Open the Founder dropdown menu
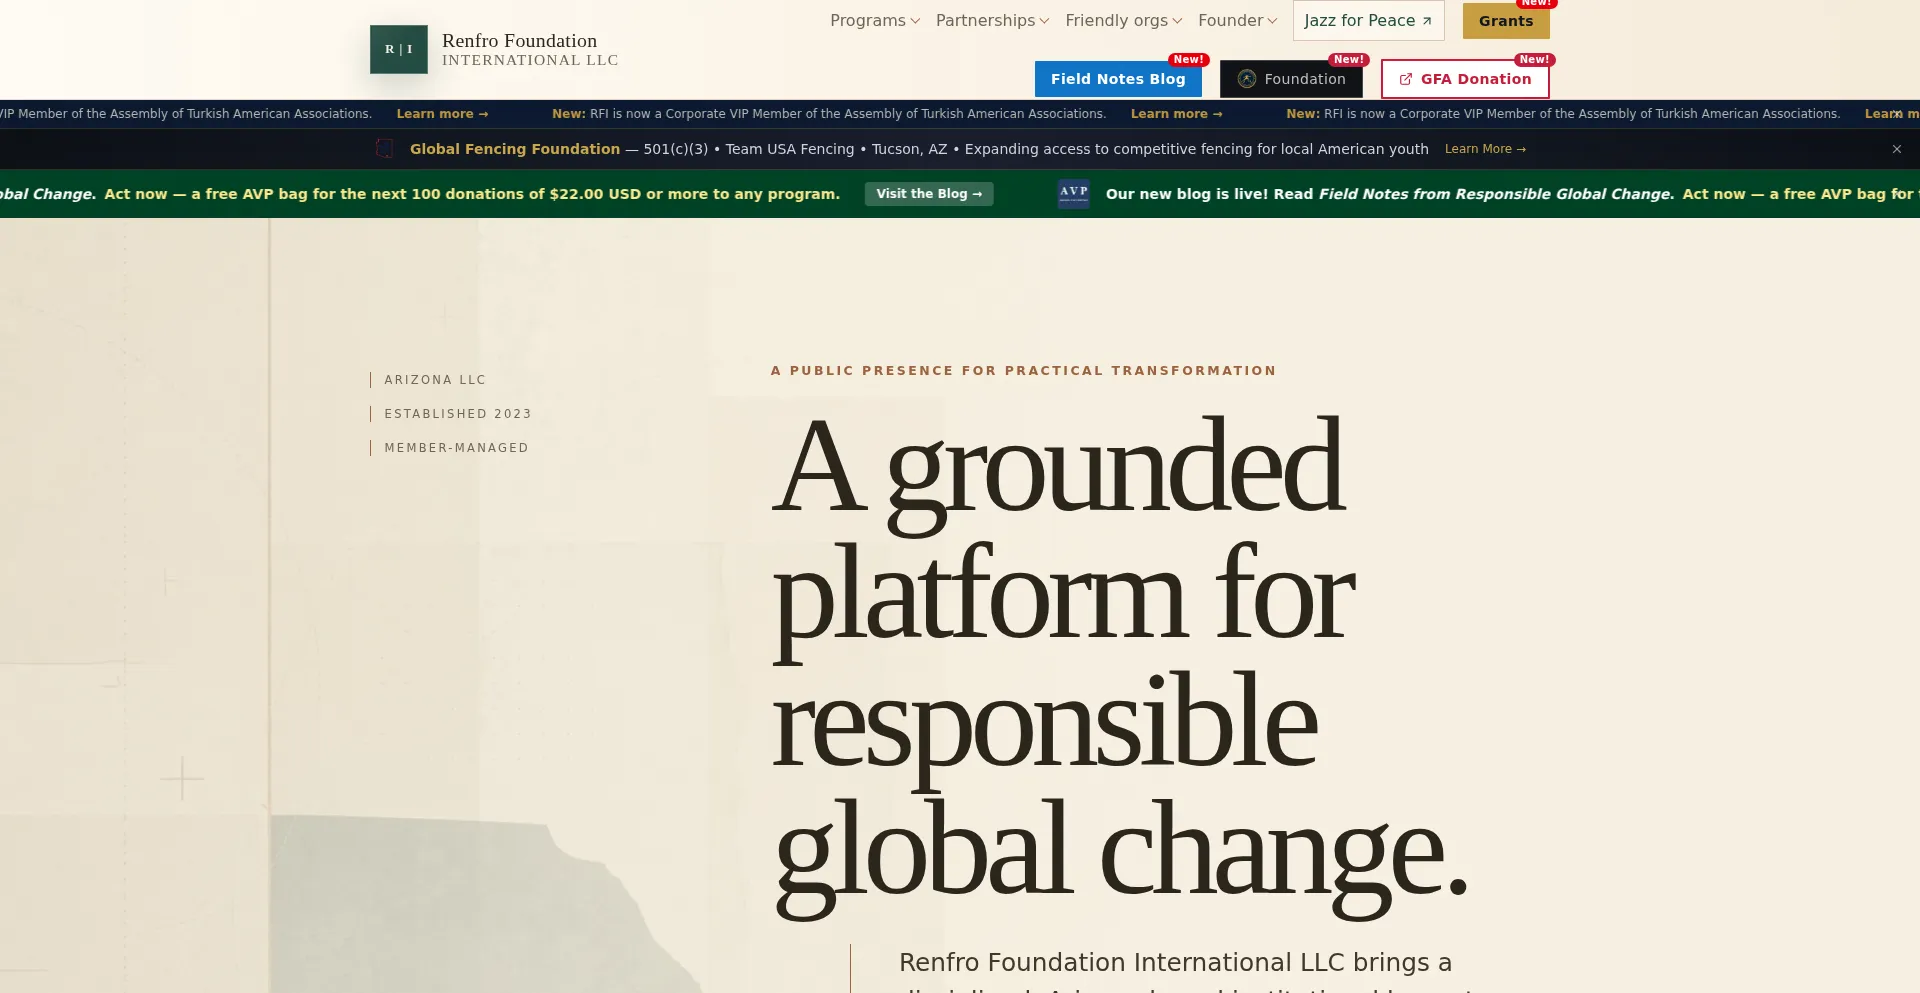The width and height of the screenshot is (1920, 993). pyautogui.click(x=1238, y=21)
